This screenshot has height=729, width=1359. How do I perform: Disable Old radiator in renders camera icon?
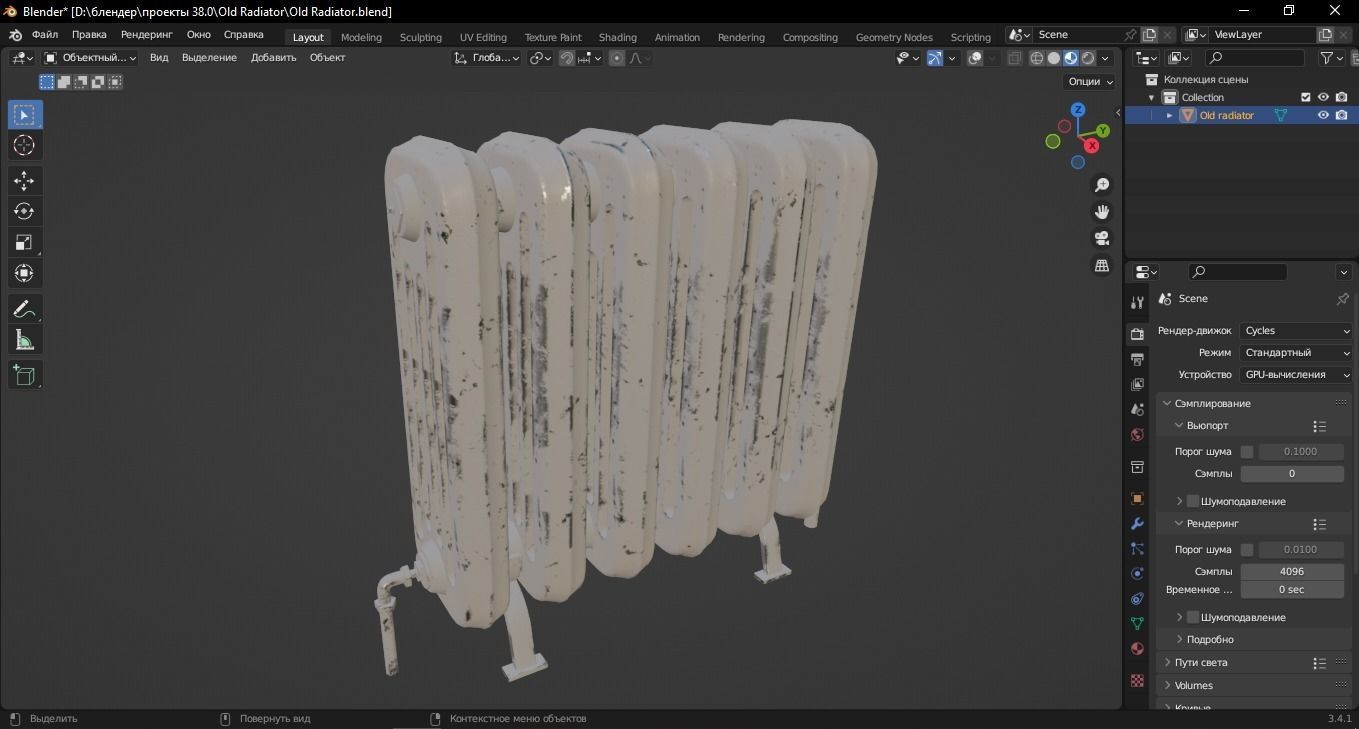[1341, 115]
